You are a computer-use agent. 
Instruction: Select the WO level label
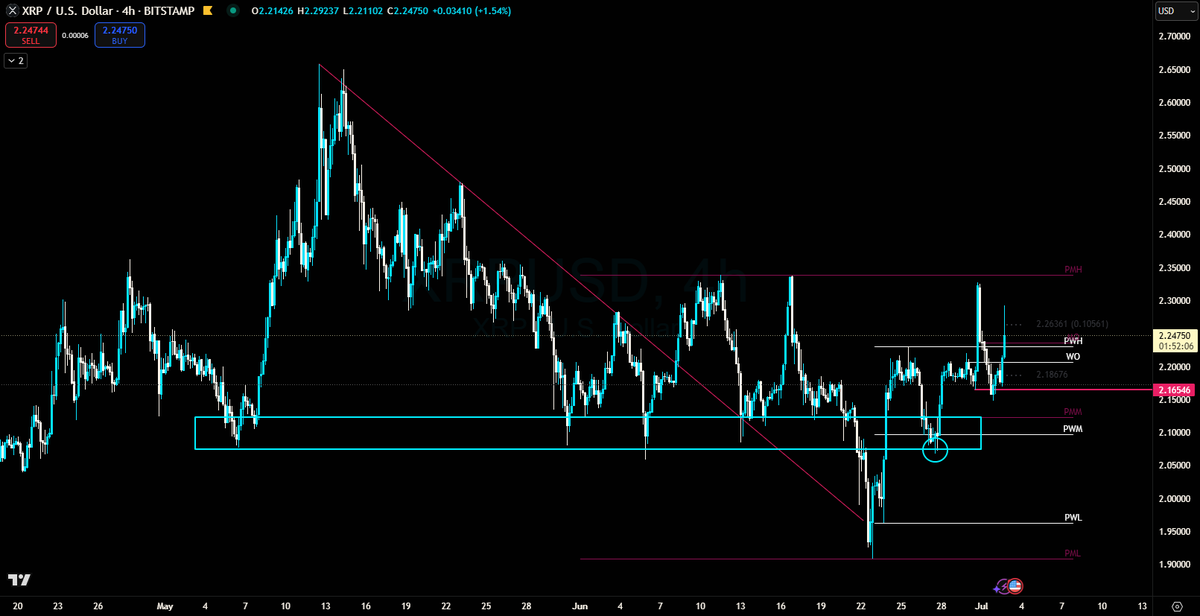pyautogui.click(x=1072, y=356)
